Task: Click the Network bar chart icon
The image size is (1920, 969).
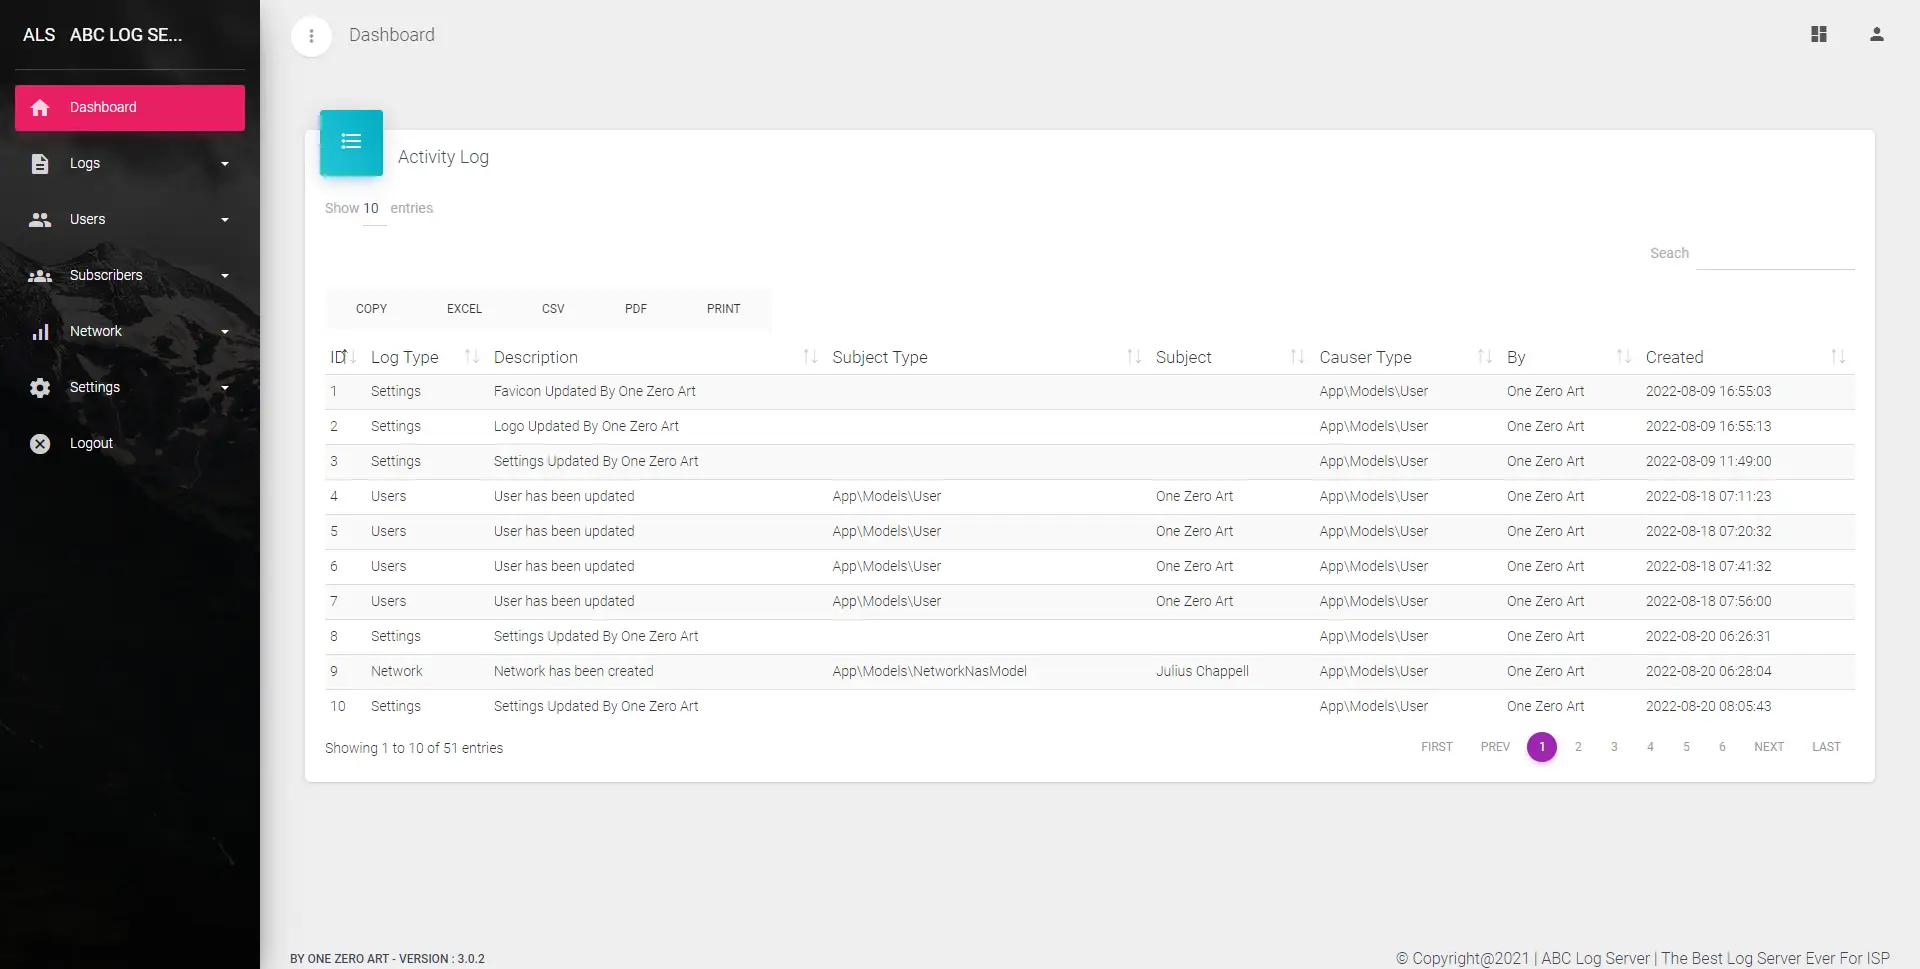Action: (x=40, y=332)
